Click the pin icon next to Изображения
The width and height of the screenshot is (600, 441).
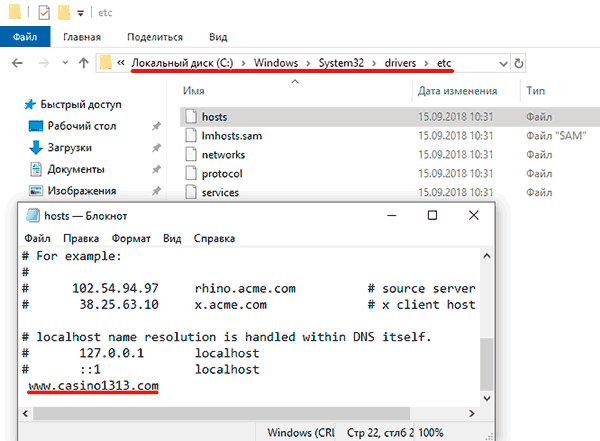click(x=156, y=191)
